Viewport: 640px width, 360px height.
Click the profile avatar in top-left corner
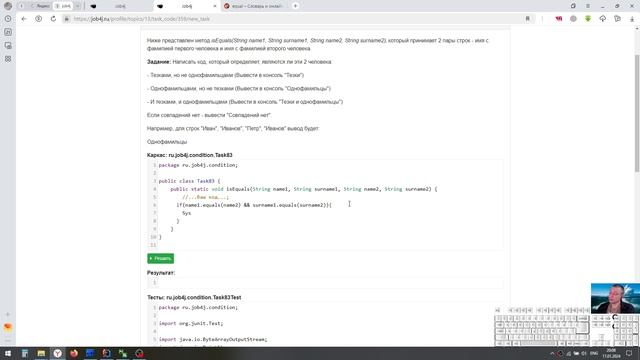point(8,6)
